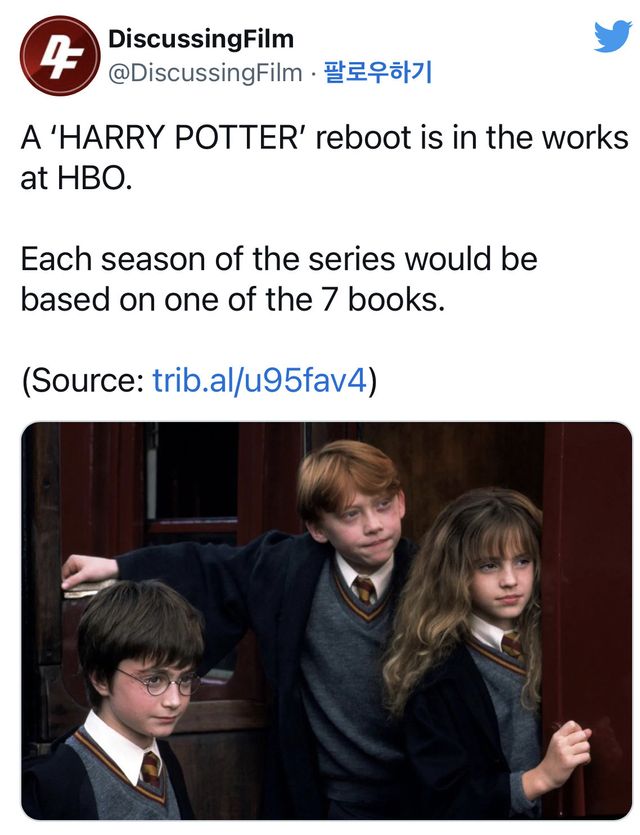This screenshot has width=640, height=835.
Task: Click the hand resting on the seat top
Action: click(x=88, y=571)
